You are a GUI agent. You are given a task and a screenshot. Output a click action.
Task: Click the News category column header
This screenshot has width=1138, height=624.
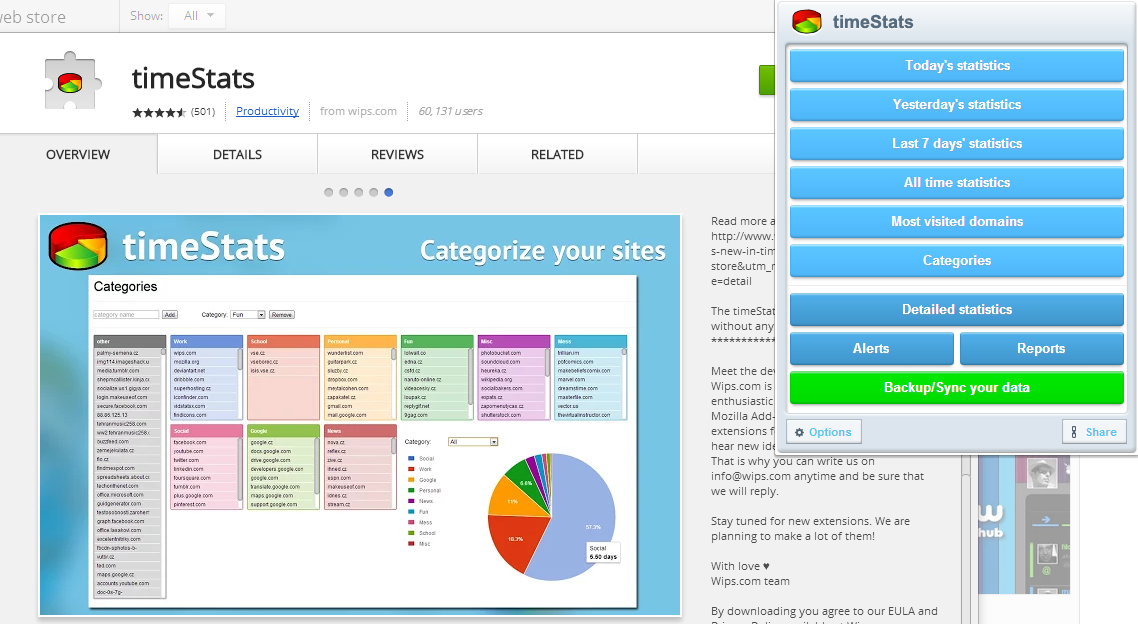click(x=360, y=431)
